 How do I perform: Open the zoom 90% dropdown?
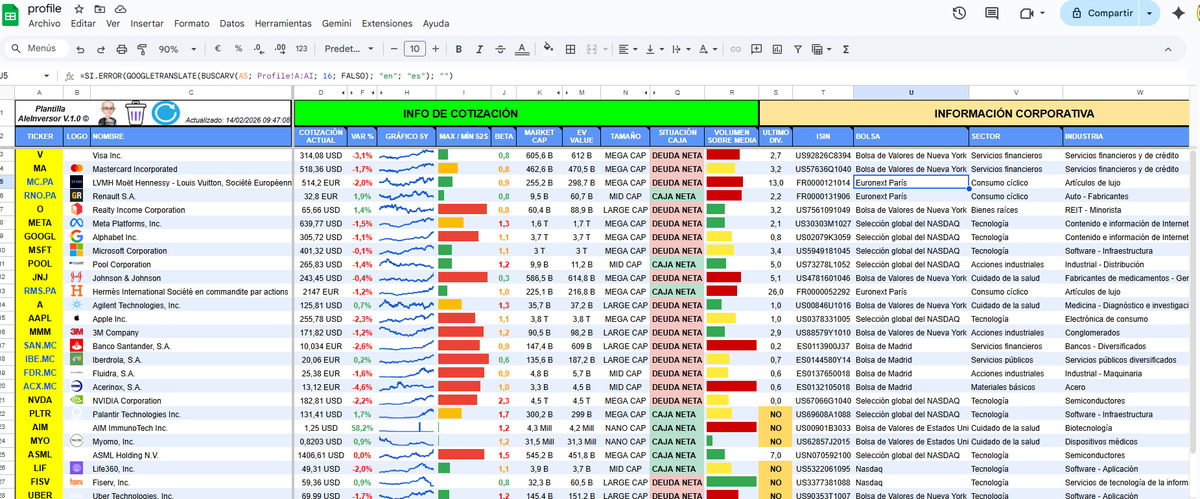tap(177, 49)
